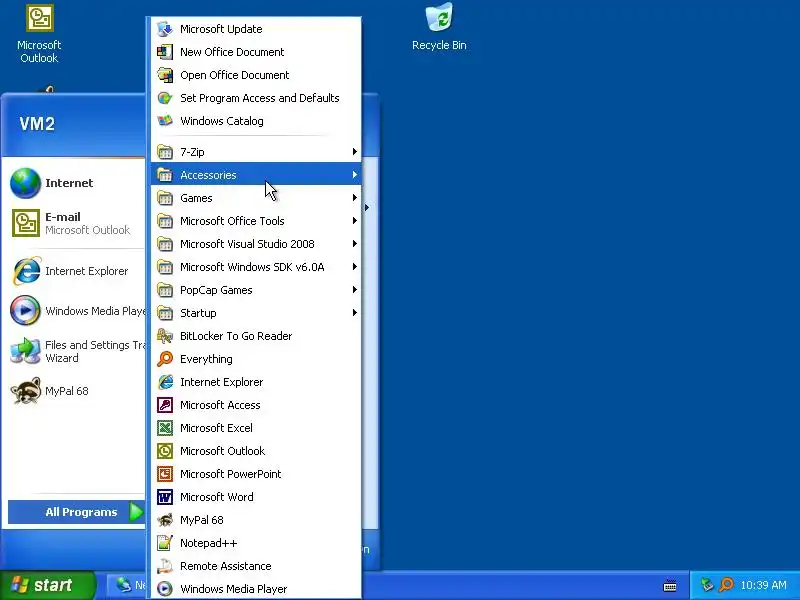Click the on-screen keyboard icon on taskbar

670,585
